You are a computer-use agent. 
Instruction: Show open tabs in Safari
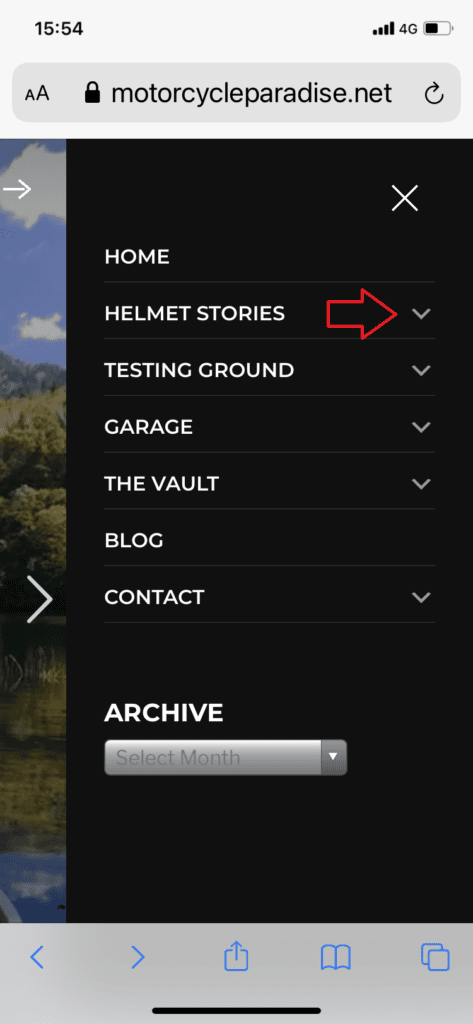[x=435, y=957]
